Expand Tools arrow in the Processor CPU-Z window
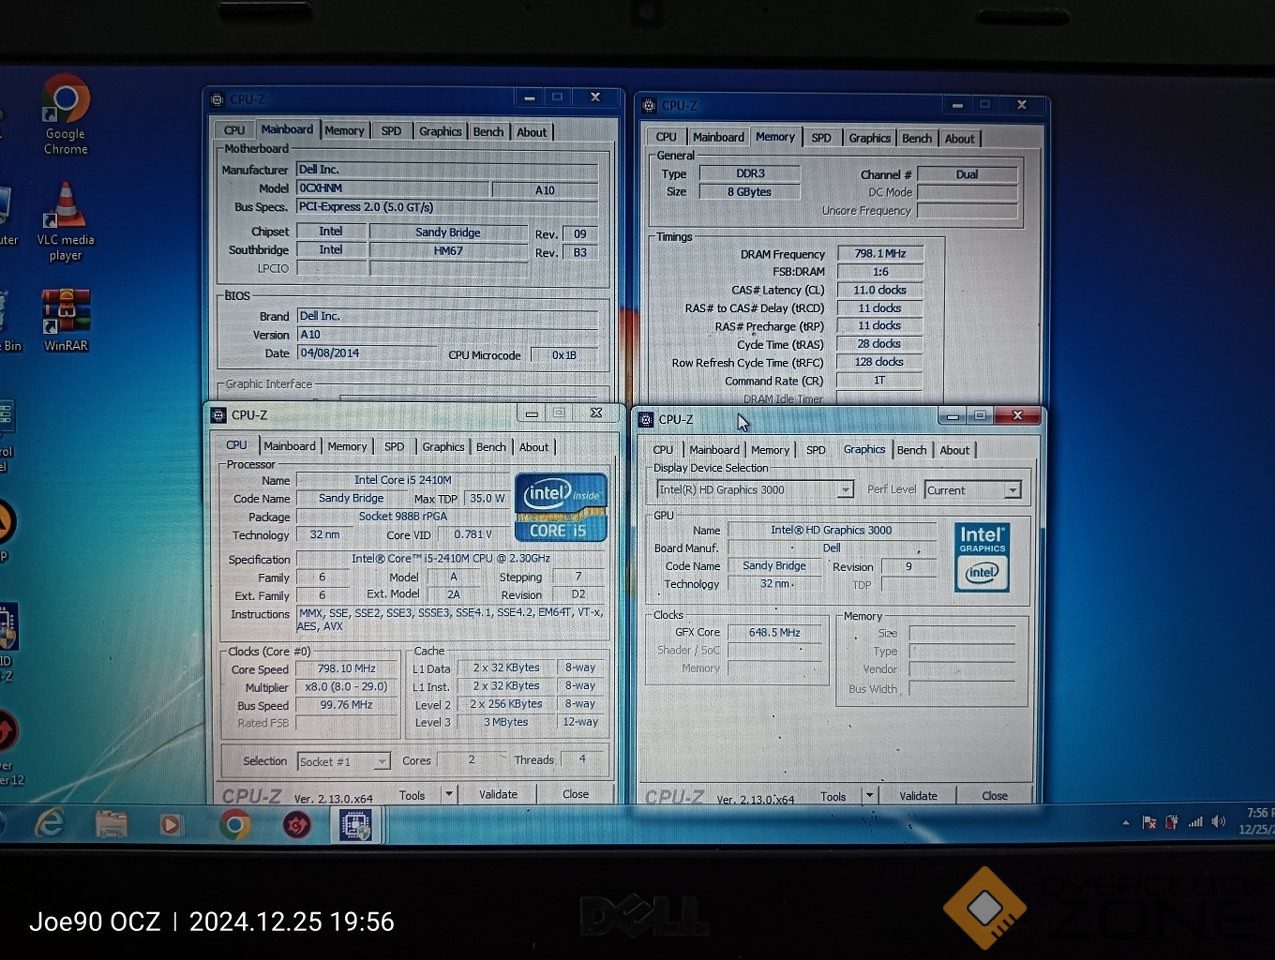1275x960 pixels. (x=449, y=795)
